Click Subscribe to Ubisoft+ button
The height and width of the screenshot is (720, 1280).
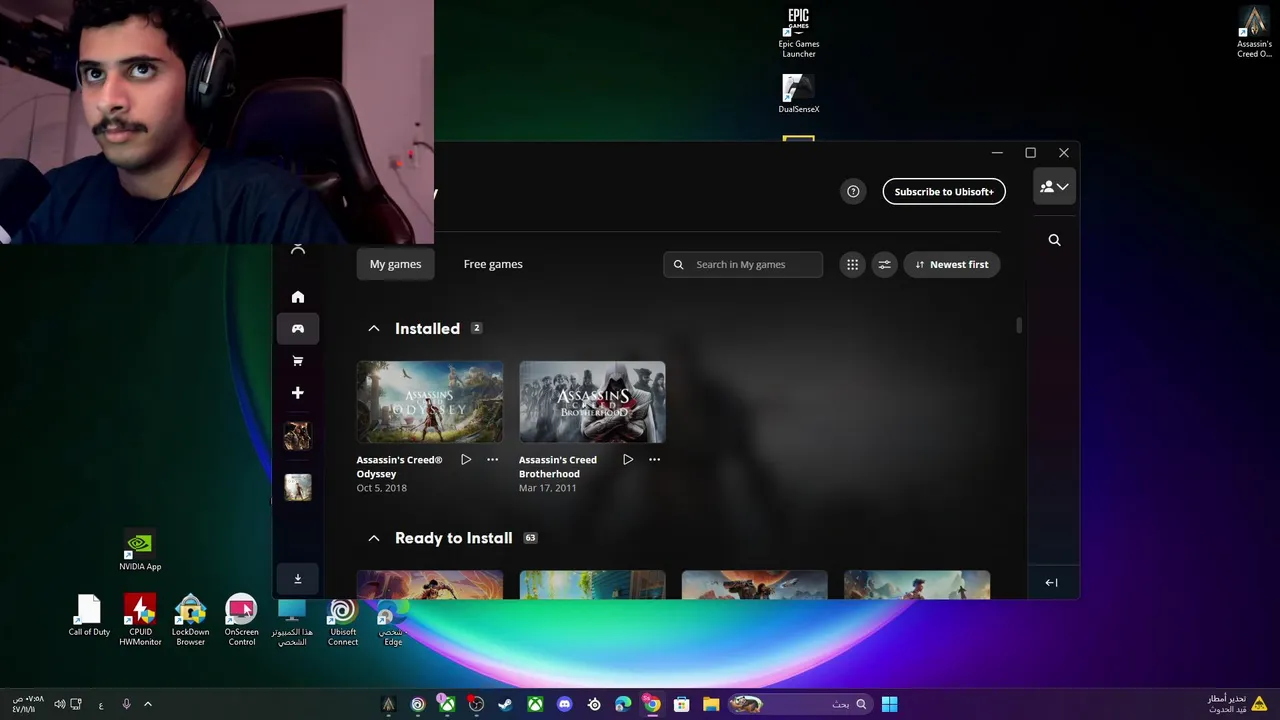944,192
